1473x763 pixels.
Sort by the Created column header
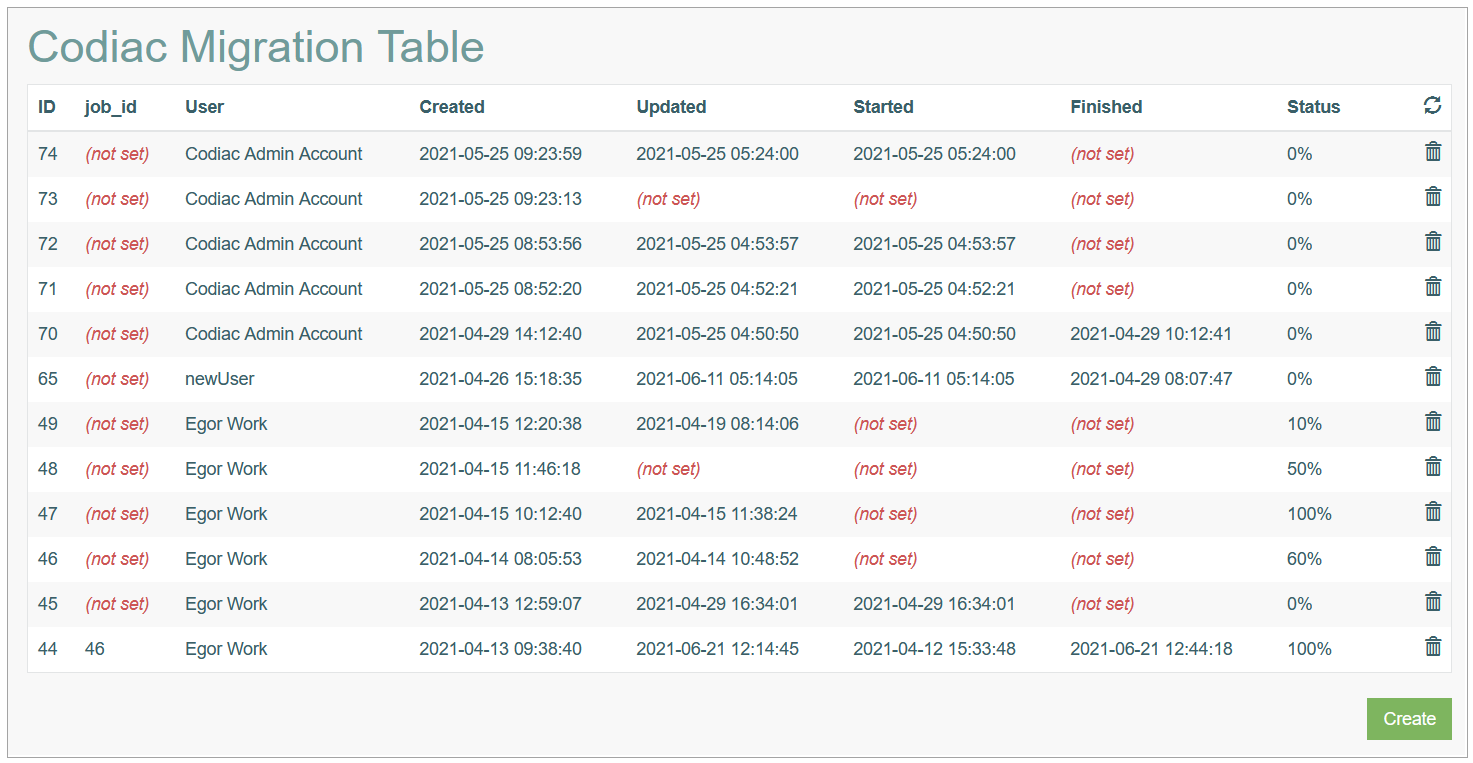[452, 107]
